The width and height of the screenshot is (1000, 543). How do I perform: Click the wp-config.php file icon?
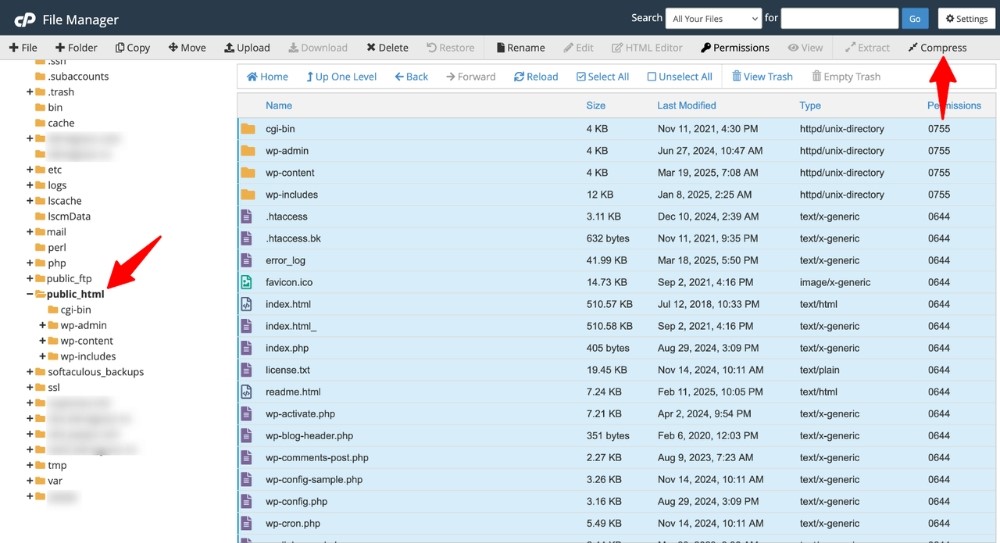click(247, 502)
